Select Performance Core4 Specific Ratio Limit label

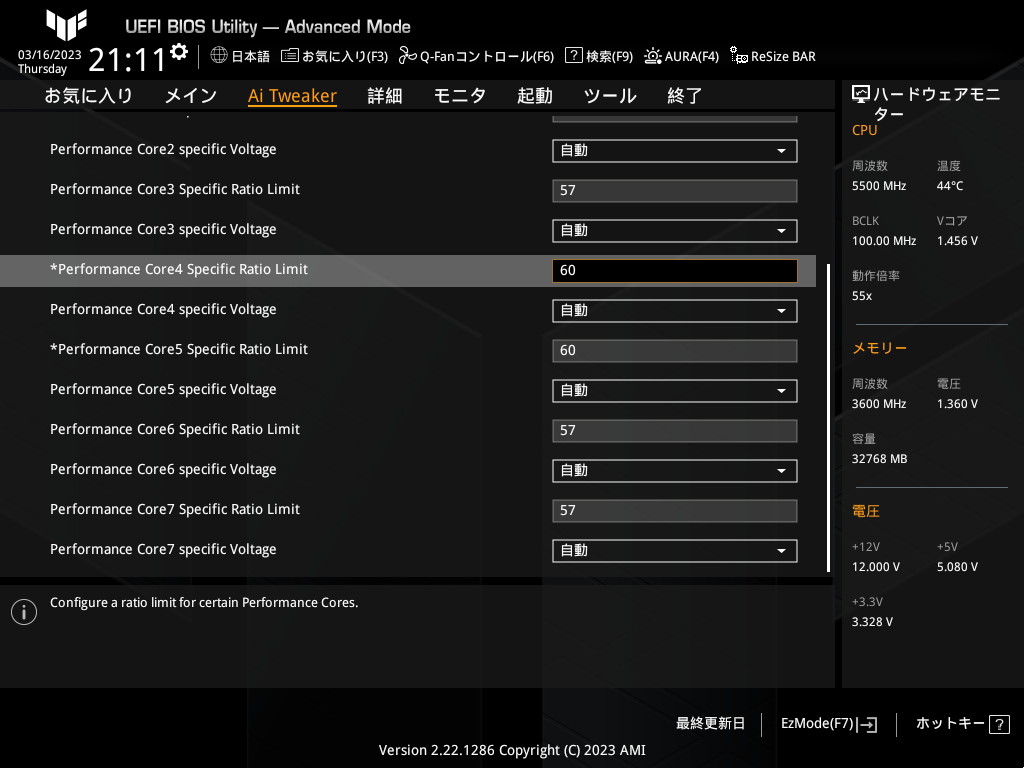(179, 269)
